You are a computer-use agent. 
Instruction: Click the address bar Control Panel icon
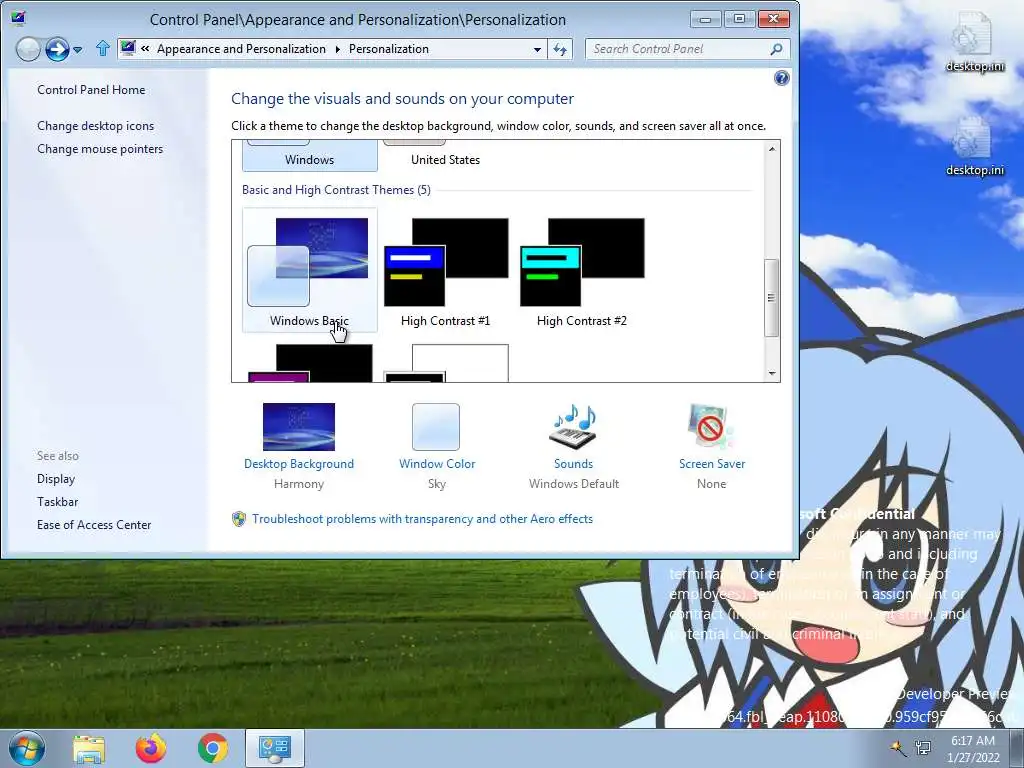pyautogui.click(x=129, y=48)
